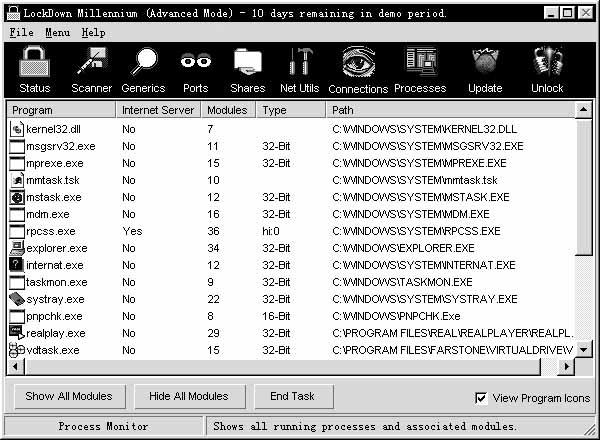Open the Scanner tool

91,70
